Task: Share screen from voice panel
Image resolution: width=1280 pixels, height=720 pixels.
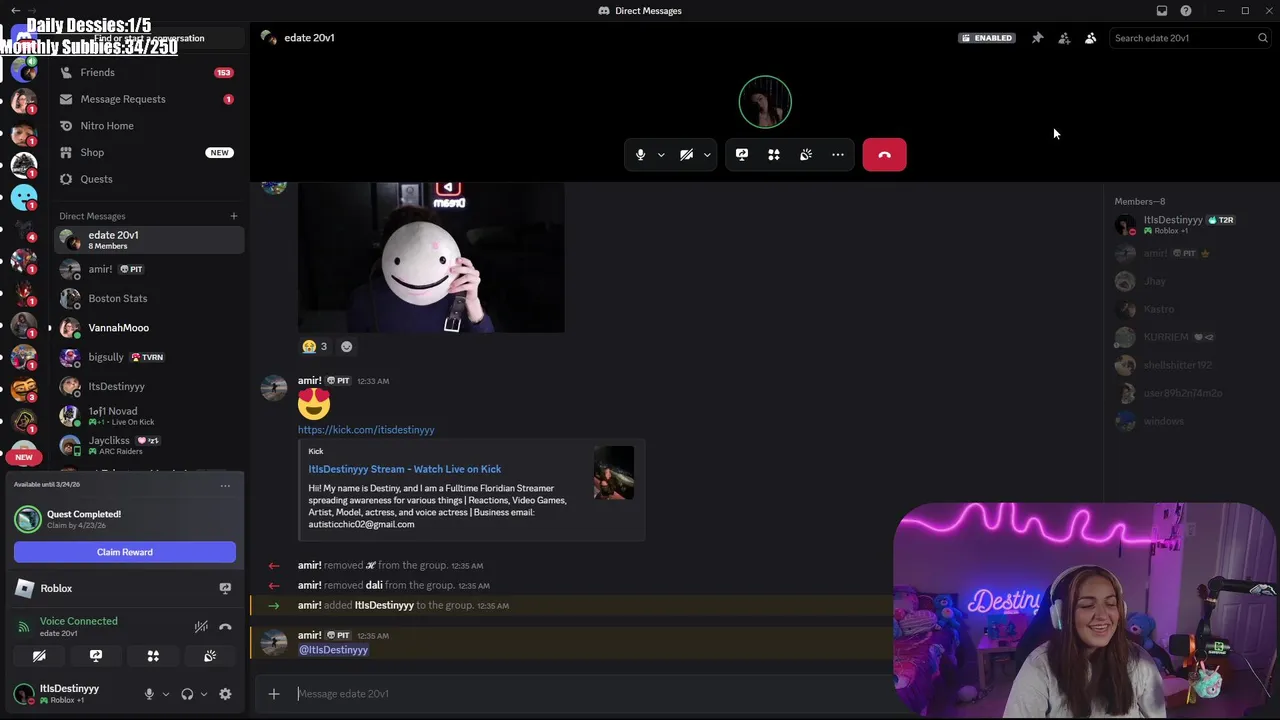Action: (96, 656)
